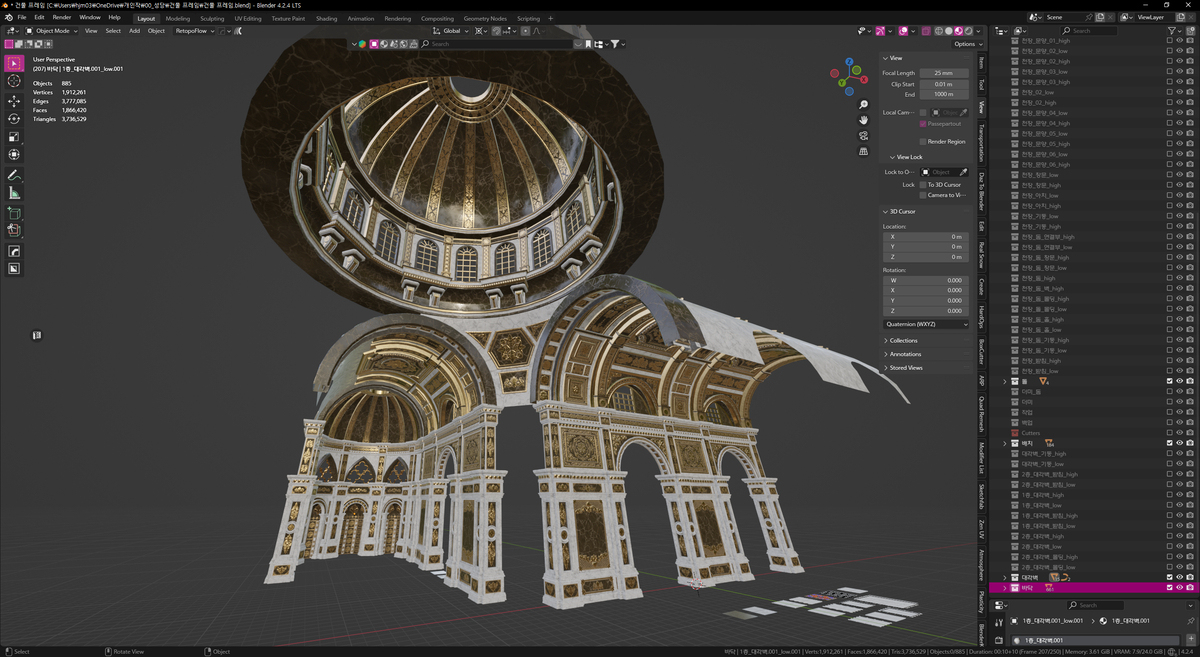Toggle Local Camera checkbox
Viewport: 1200px width, 657px height.
[x=923, y=112]
